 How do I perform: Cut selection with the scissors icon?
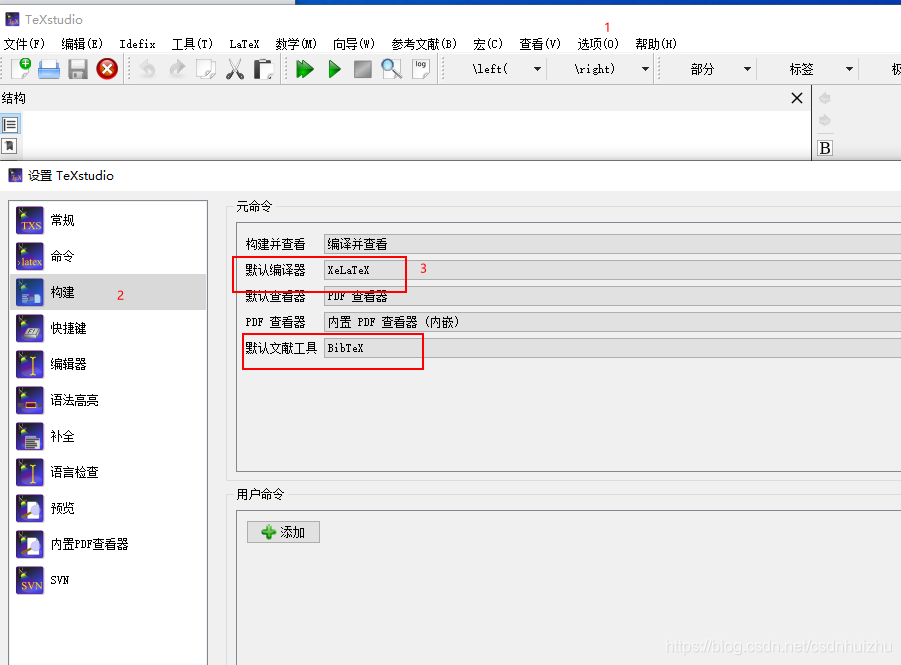(x=234, y=69)
